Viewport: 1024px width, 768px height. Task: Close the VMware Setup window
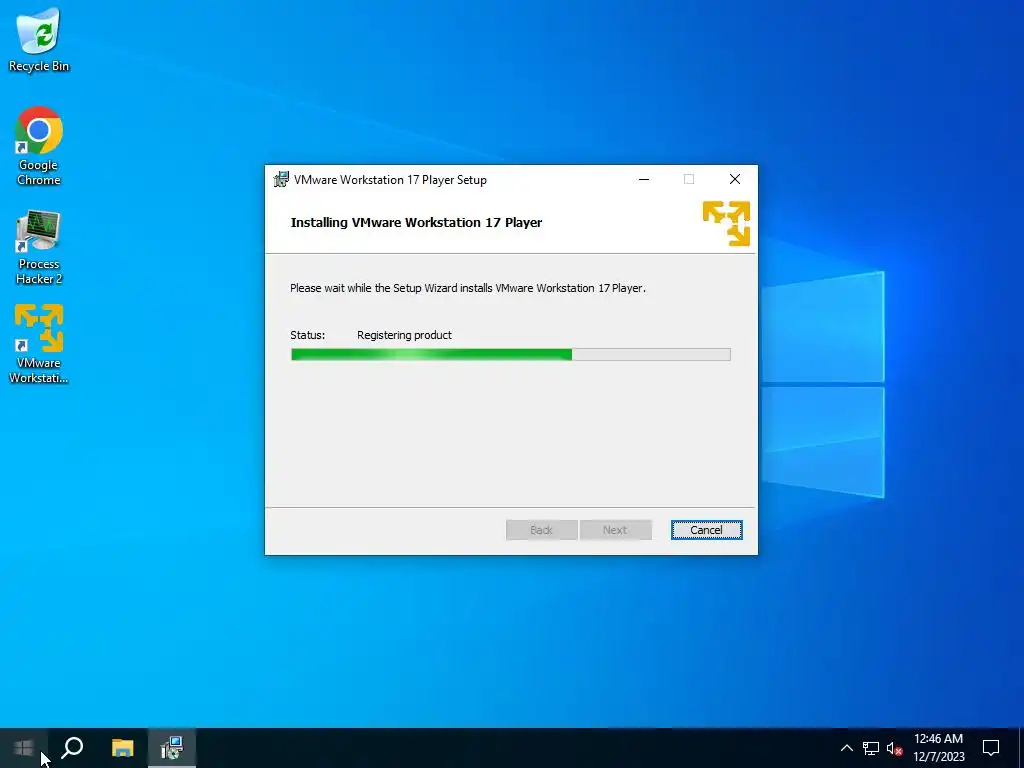click(x=735, y=180)
